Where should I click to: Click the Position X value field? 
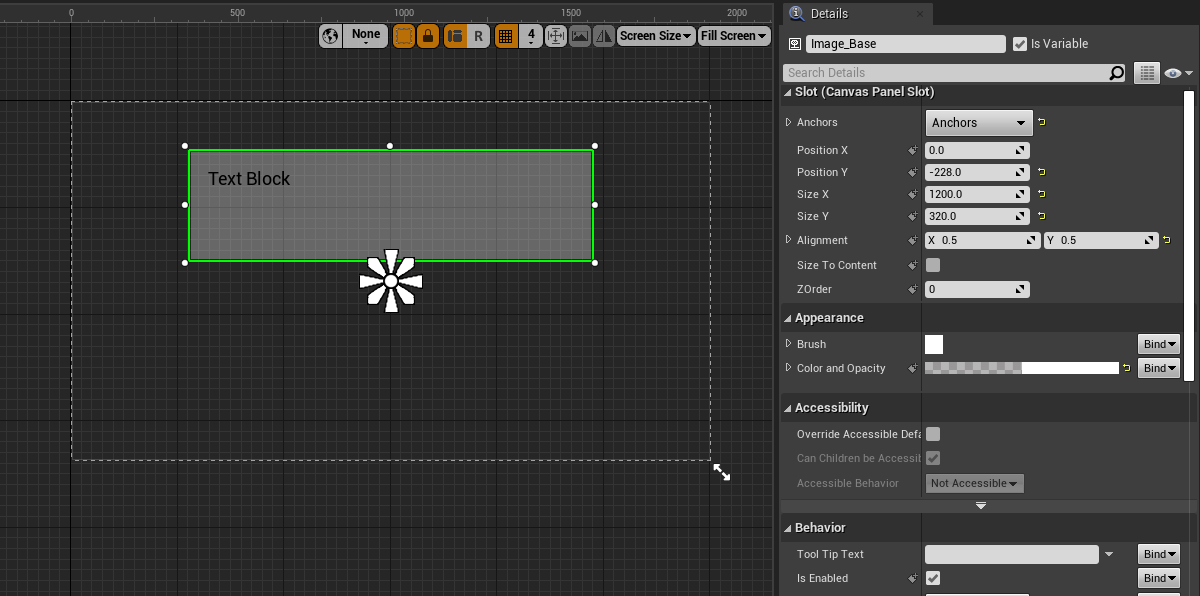coord(977,150)
